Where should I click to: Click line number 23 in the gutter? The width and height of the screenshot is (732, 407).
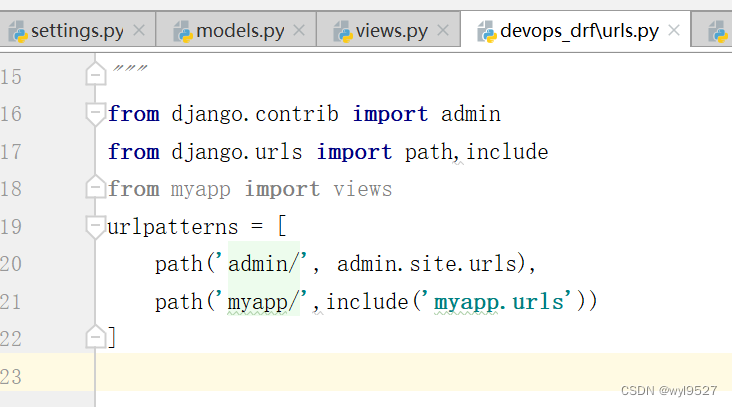point(11,377)
